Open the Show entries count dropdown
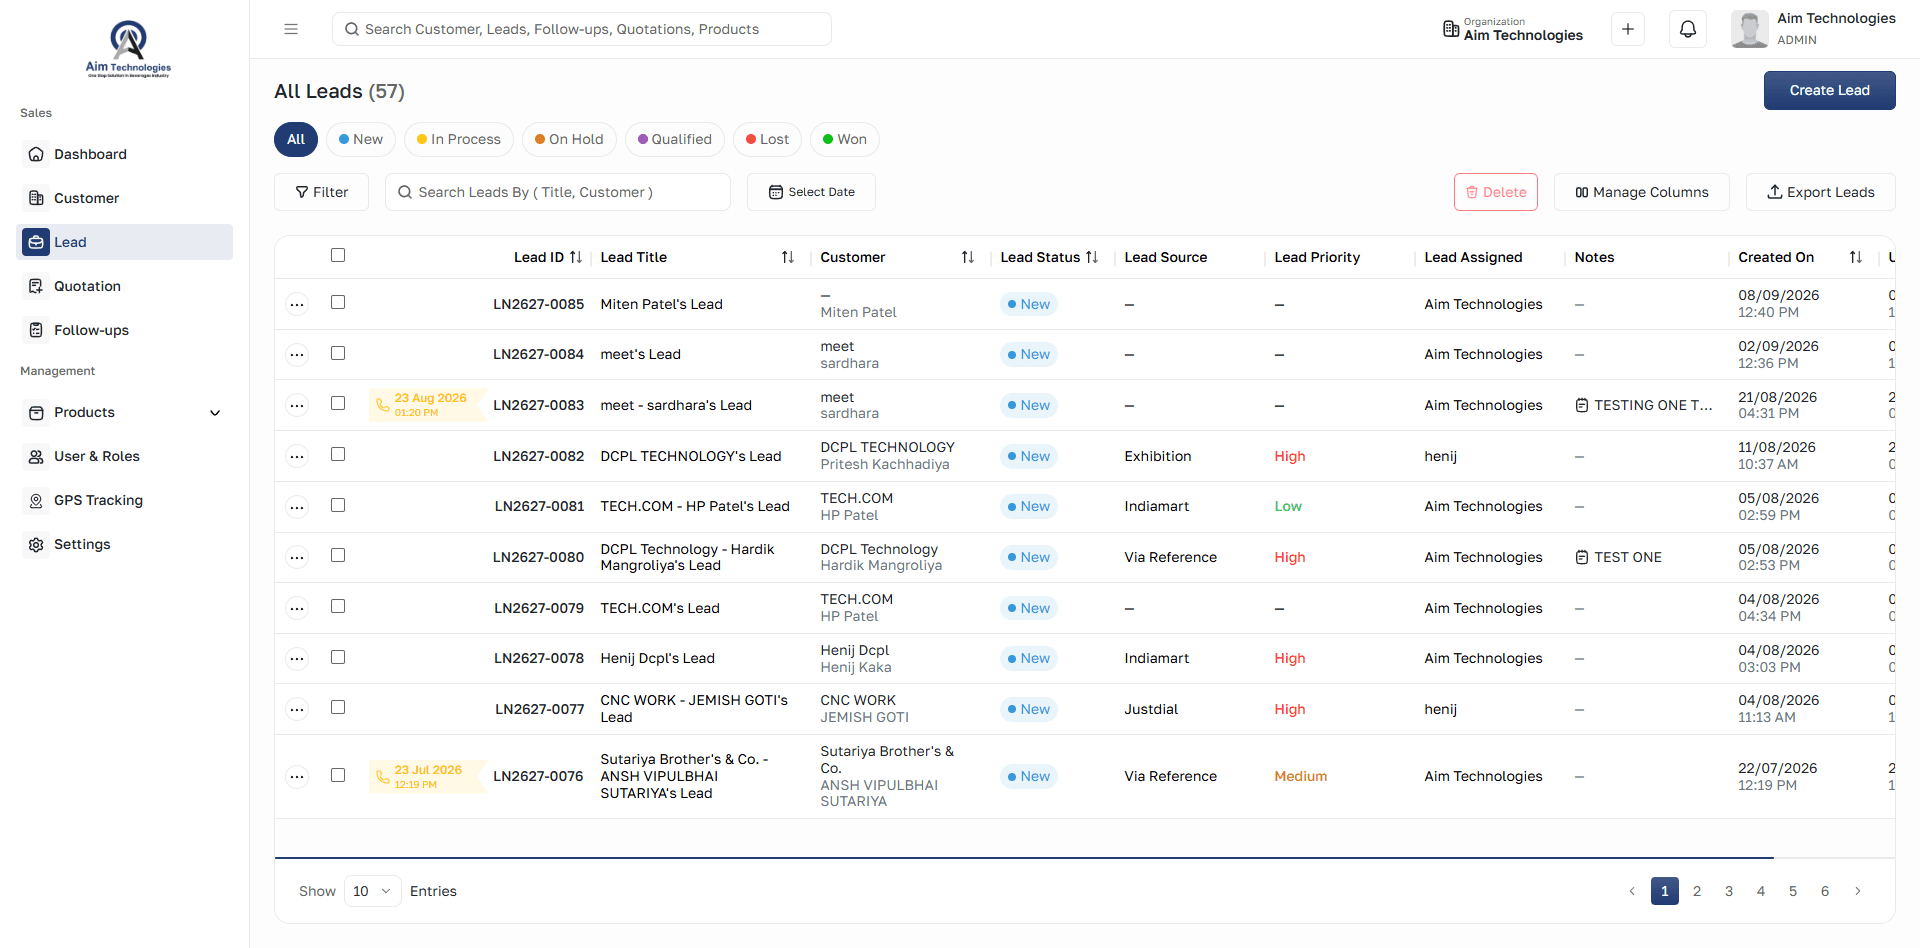This screenshot has height=948, width=1920. click(372, 891)
